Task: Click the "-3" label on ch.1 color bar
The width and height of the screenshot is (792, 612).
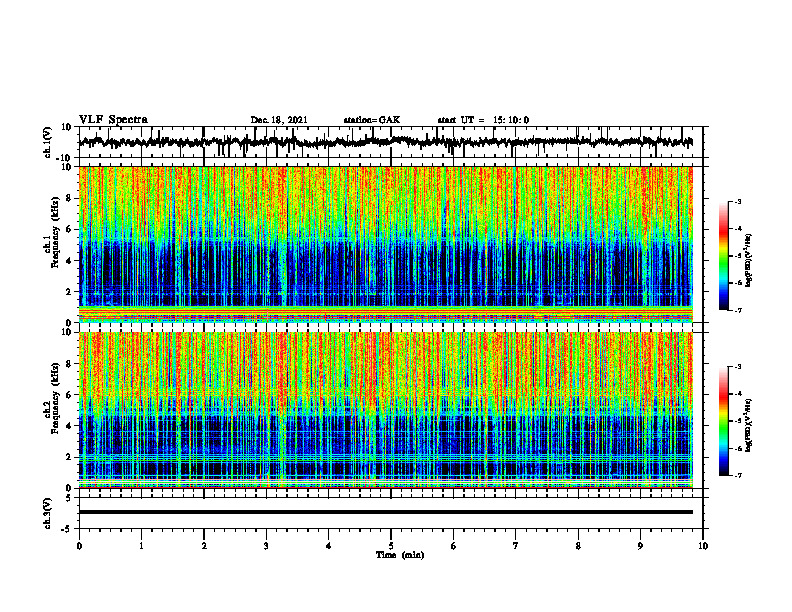Action: coord(738,202)
